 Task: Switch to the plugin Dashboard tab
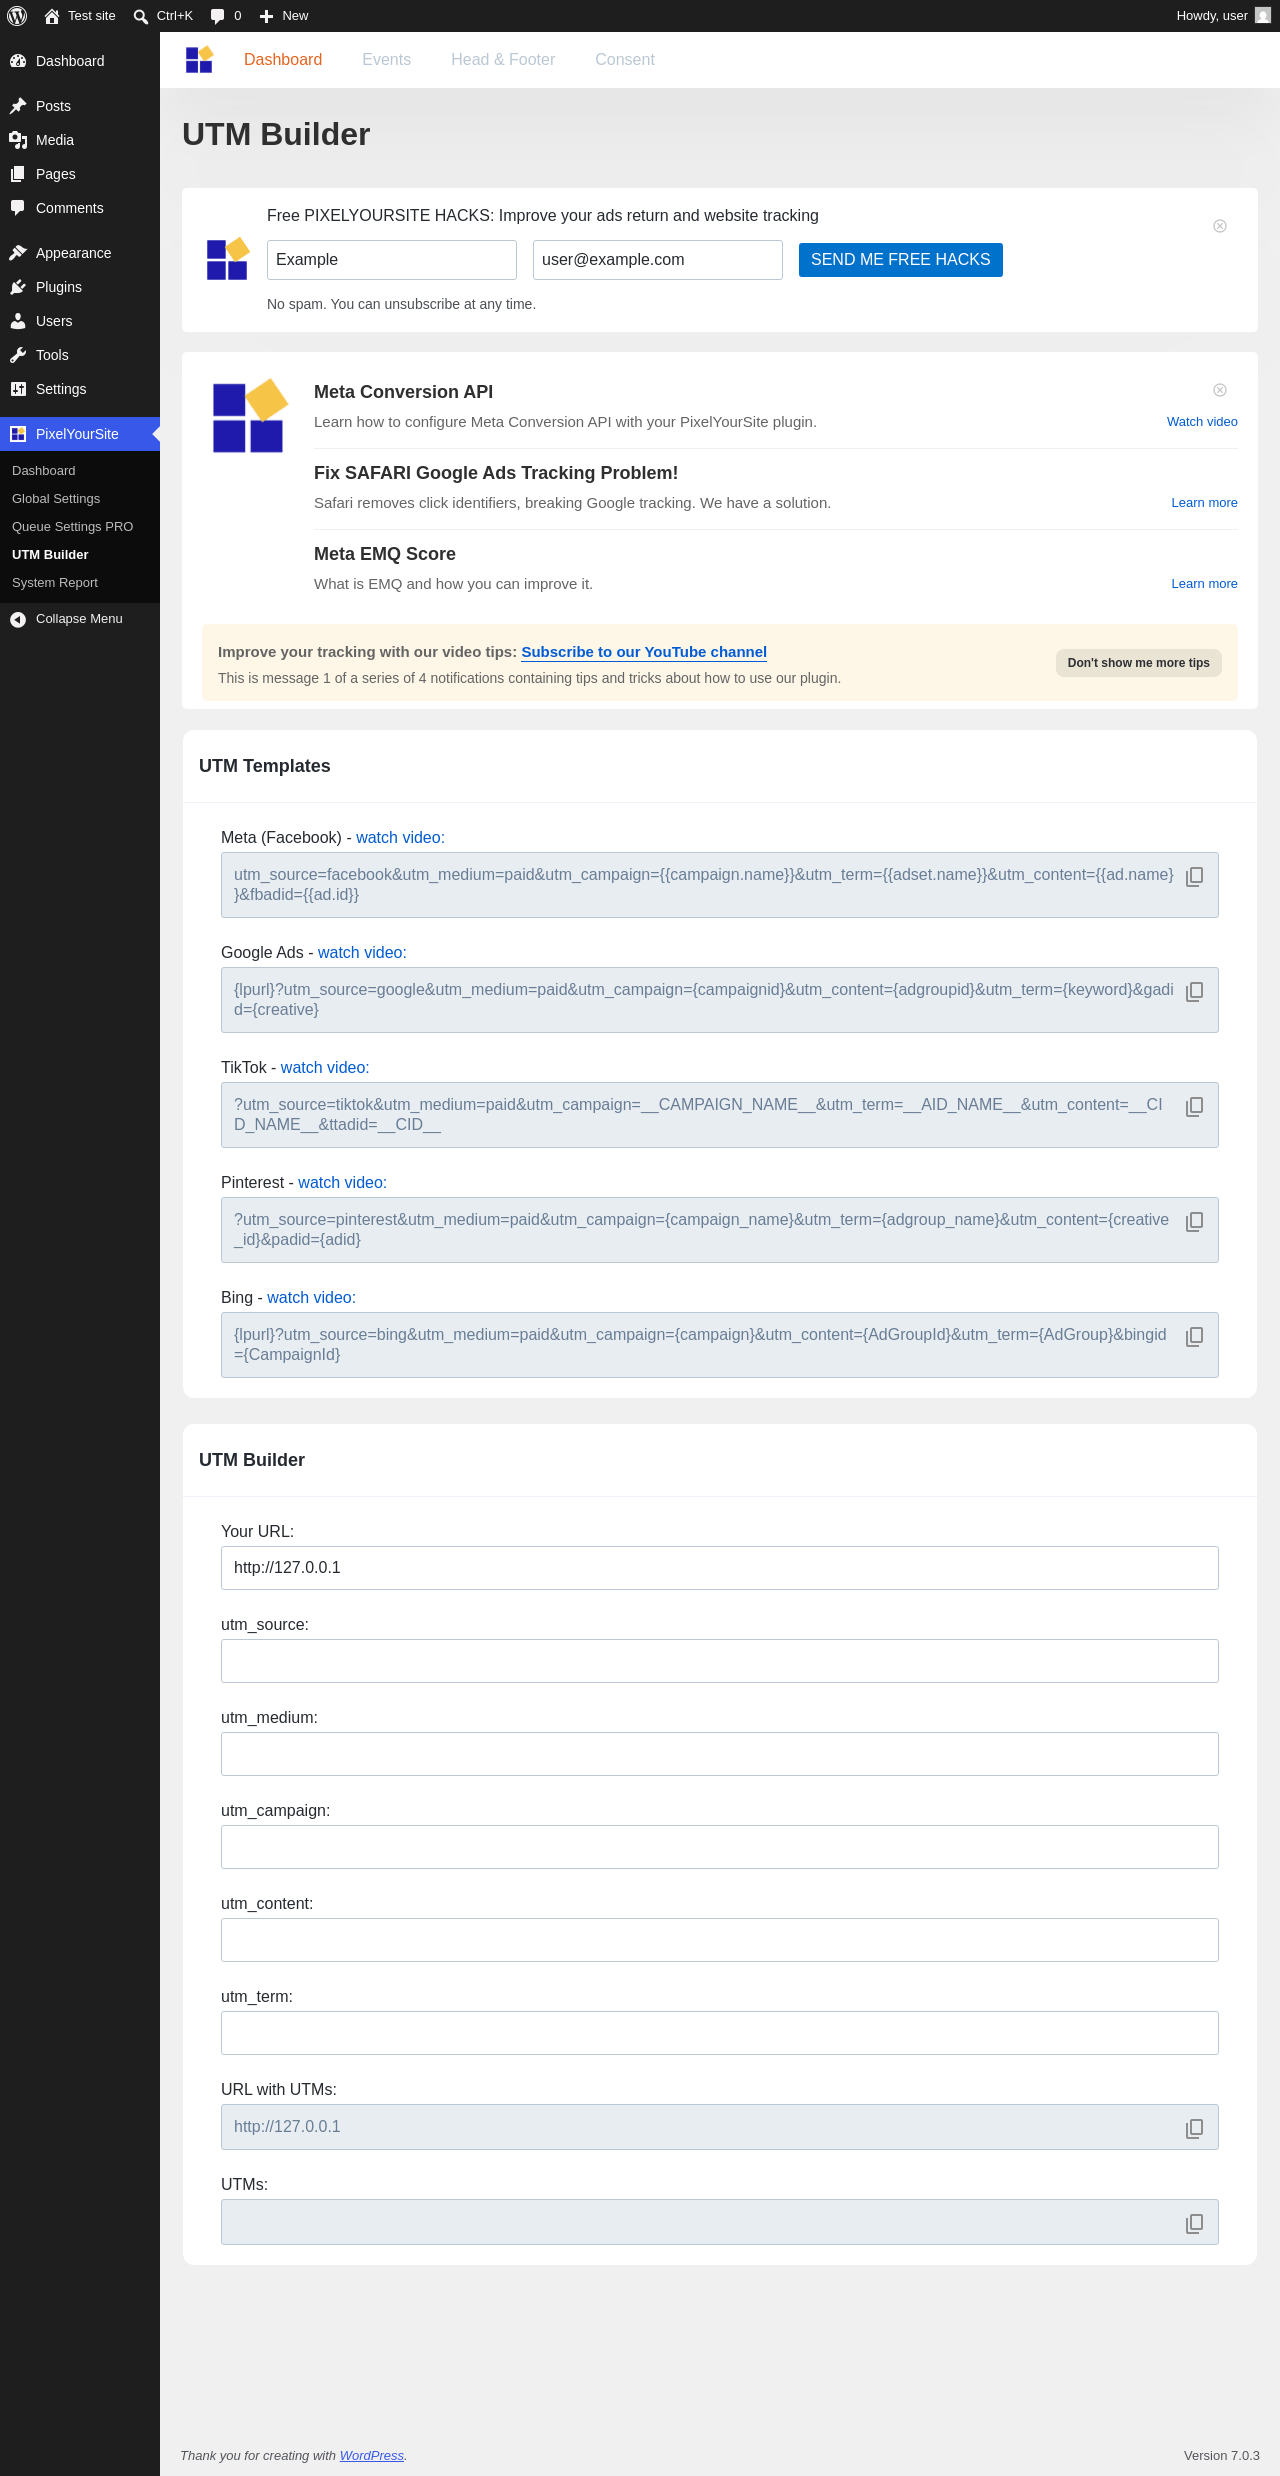pos(283,60)
